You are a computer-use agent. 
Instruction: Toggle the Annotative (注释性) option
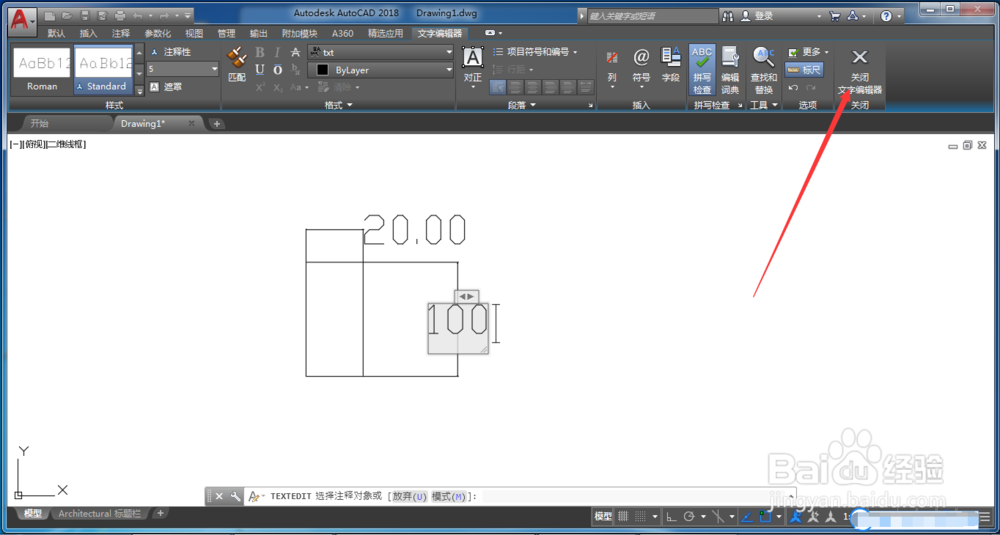tap(171, 52)
